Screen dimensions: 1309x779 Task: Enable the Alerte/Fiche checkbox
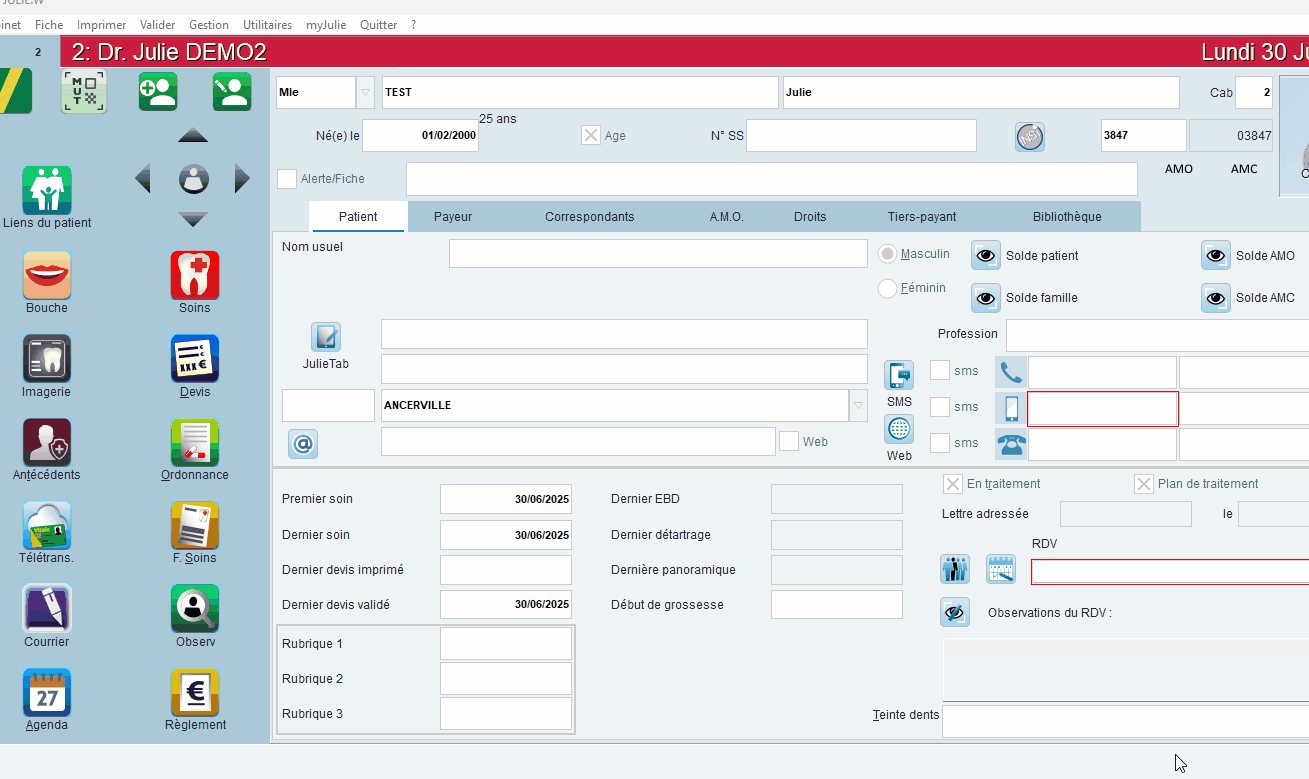pos(287,179)
